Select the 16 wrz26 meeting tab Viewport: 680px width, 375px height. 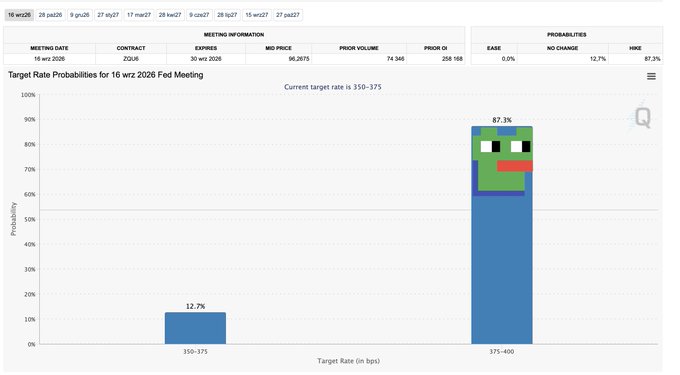coord(19,15)
